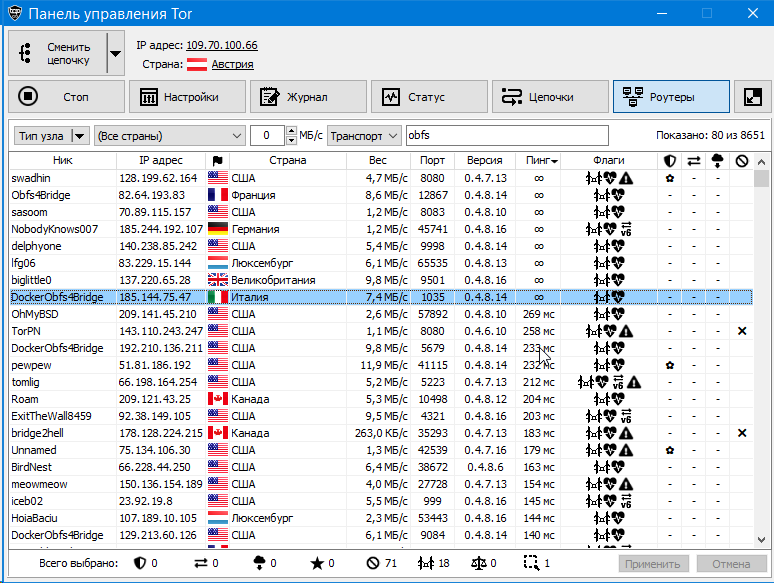Click the shield counter icon in status bar
The image size is (774, 583).
(140, 563)
